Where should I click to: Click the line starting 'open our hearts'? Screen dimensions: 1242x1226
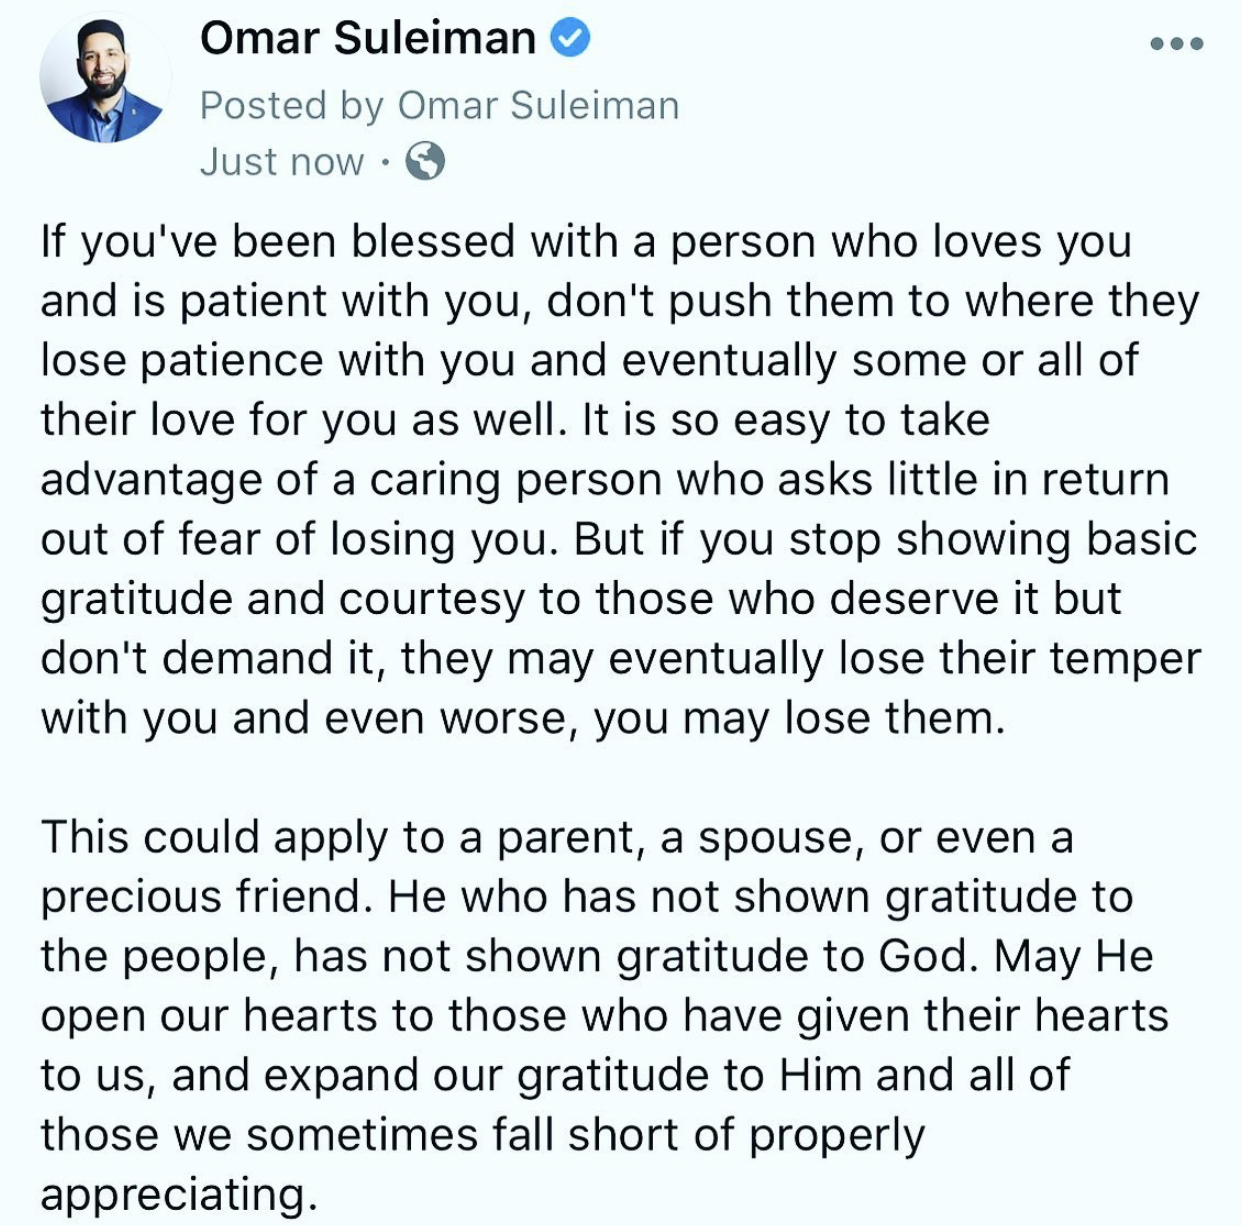point(605,1016)
